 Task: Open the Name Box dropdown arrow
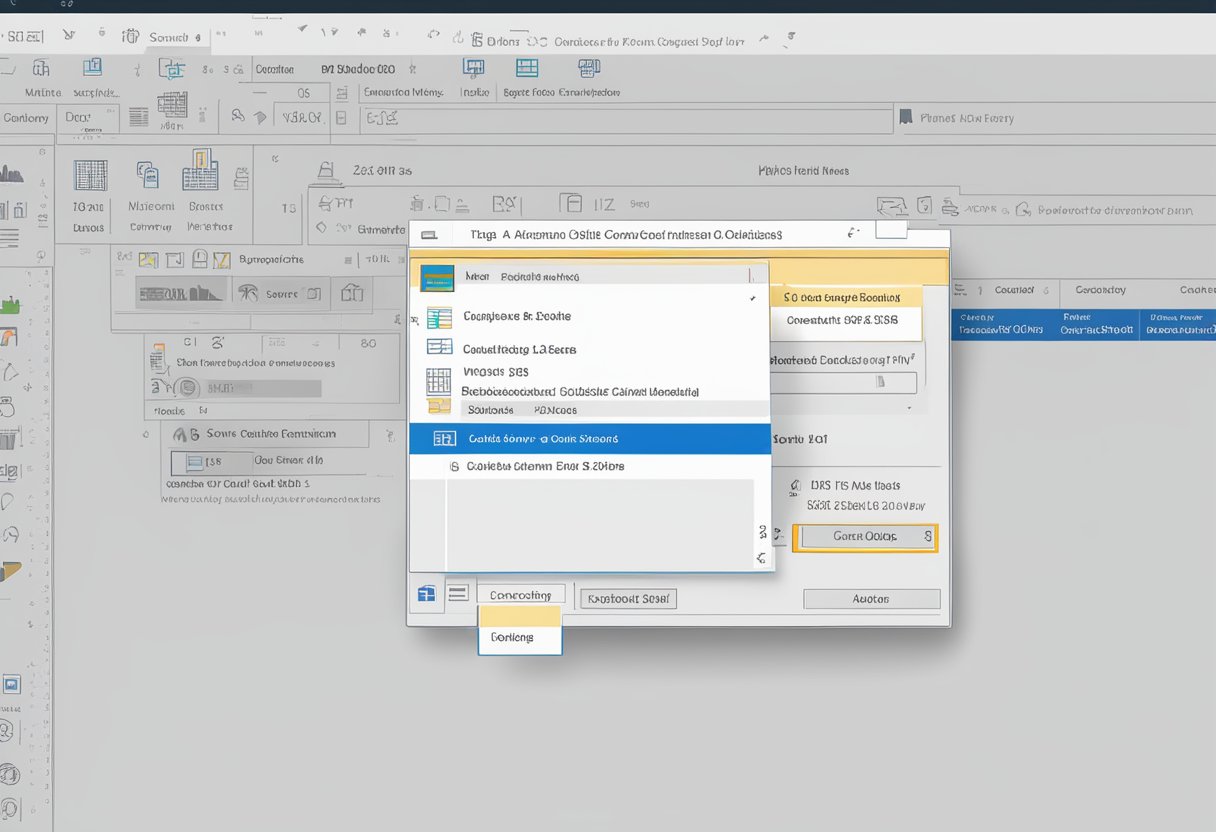pos(260,118)
